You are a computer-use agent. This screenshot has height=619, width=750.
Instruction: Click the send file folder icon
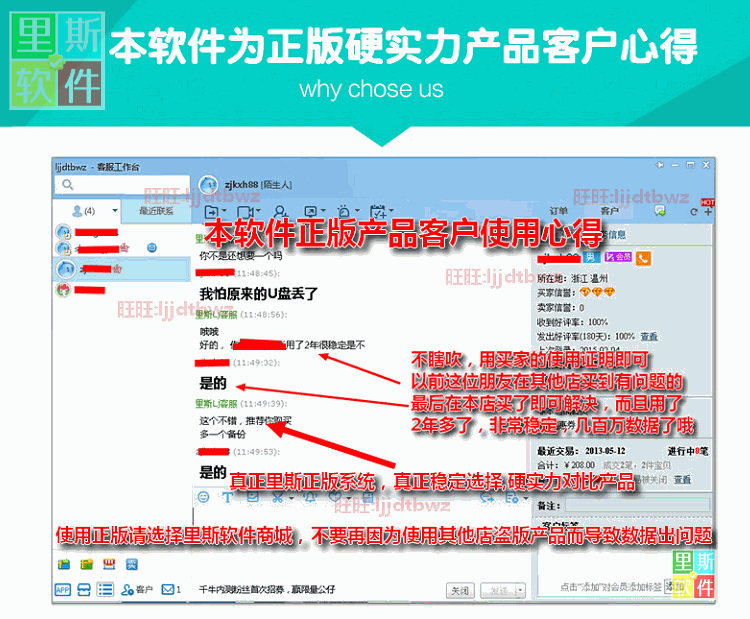point(211,211)
